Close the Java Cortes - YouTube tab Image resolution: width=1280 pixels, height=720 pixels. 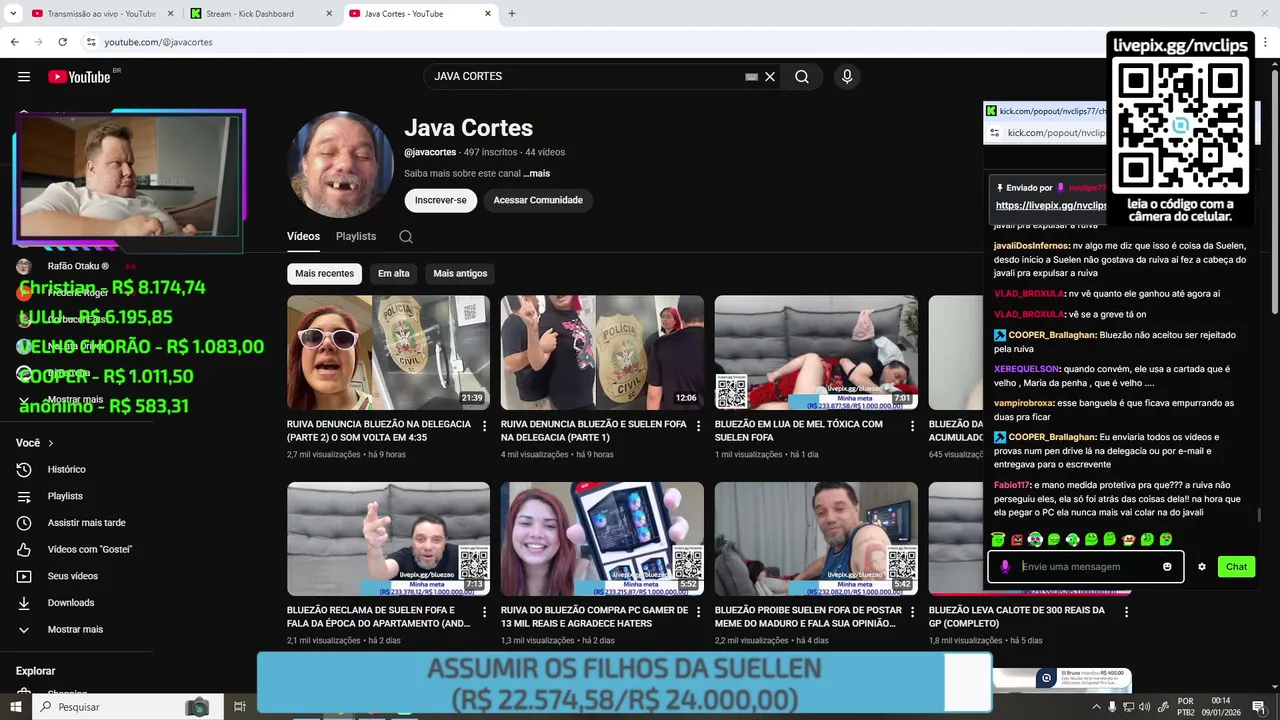[x=488, y=14]
